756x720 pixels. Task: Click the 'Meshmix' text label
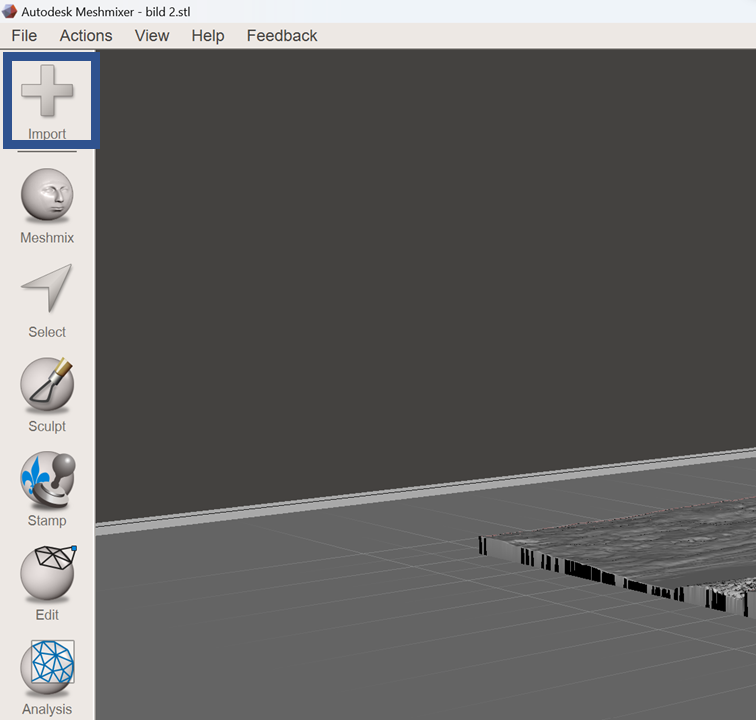(47, 238)
